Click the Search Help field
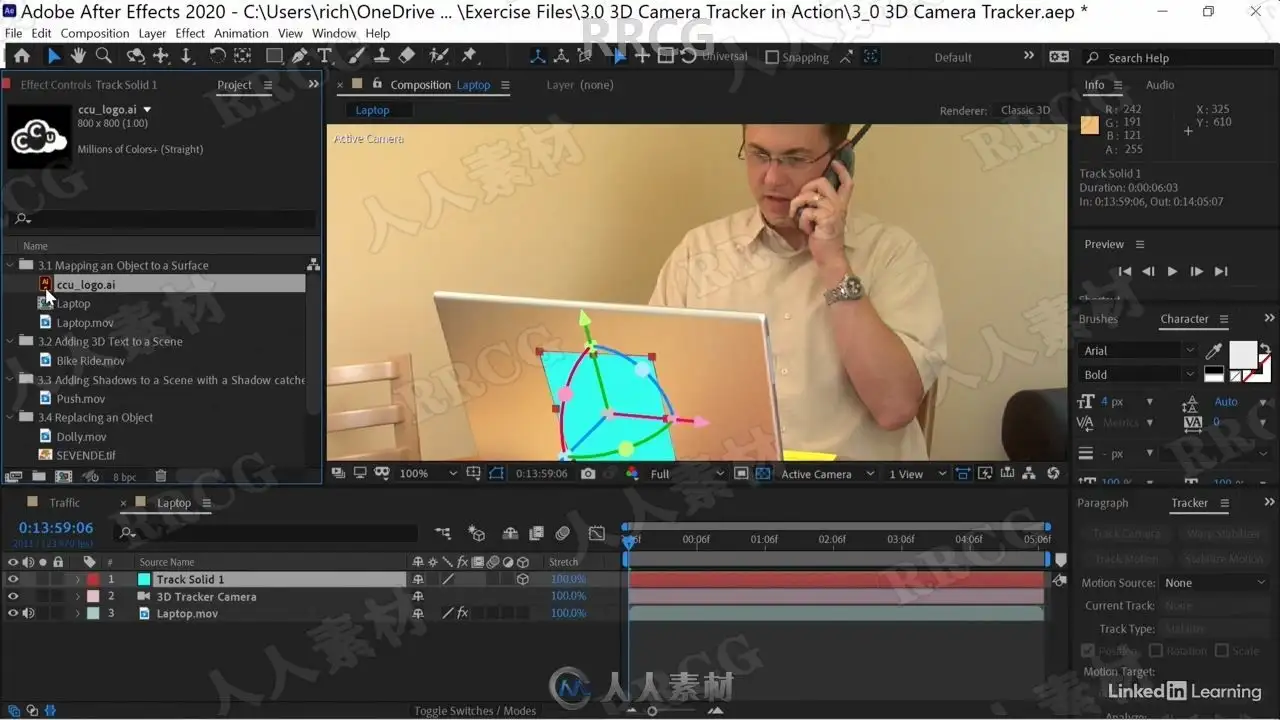Screen dimensions: 1280x720 (1178, 58)
